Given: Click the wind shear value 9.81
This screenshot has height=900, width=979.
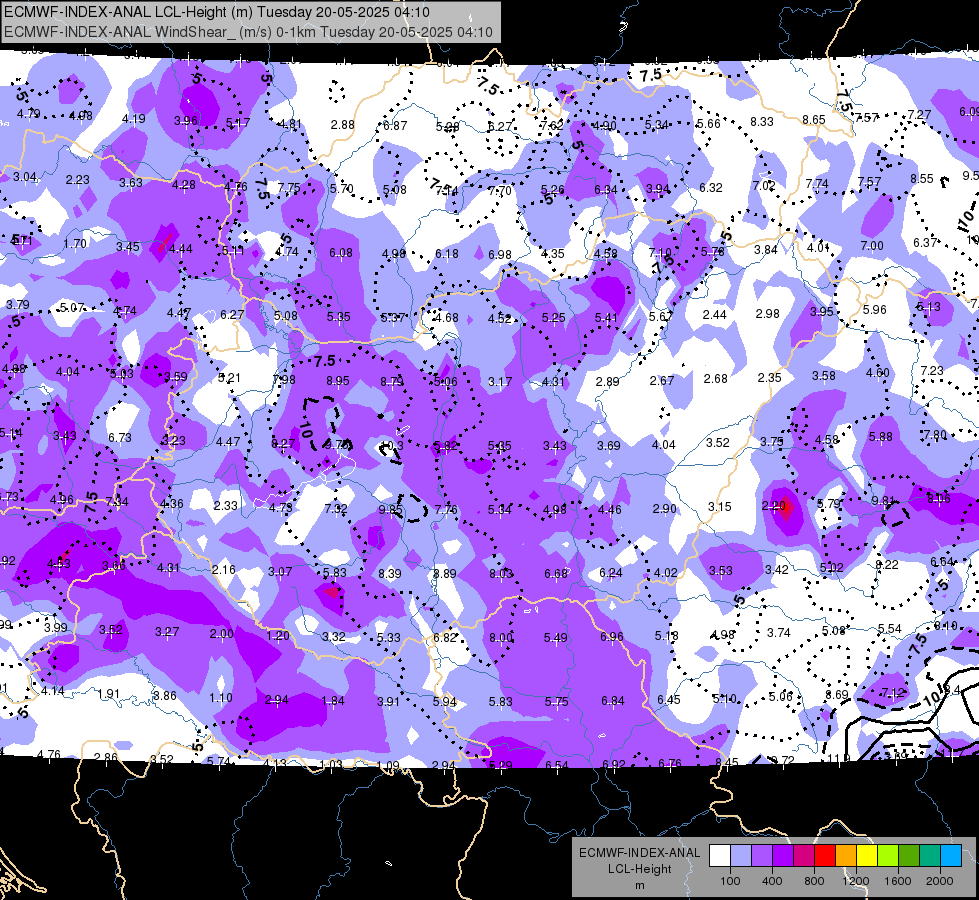Looking at the screenshot, I should pos(883,500).
